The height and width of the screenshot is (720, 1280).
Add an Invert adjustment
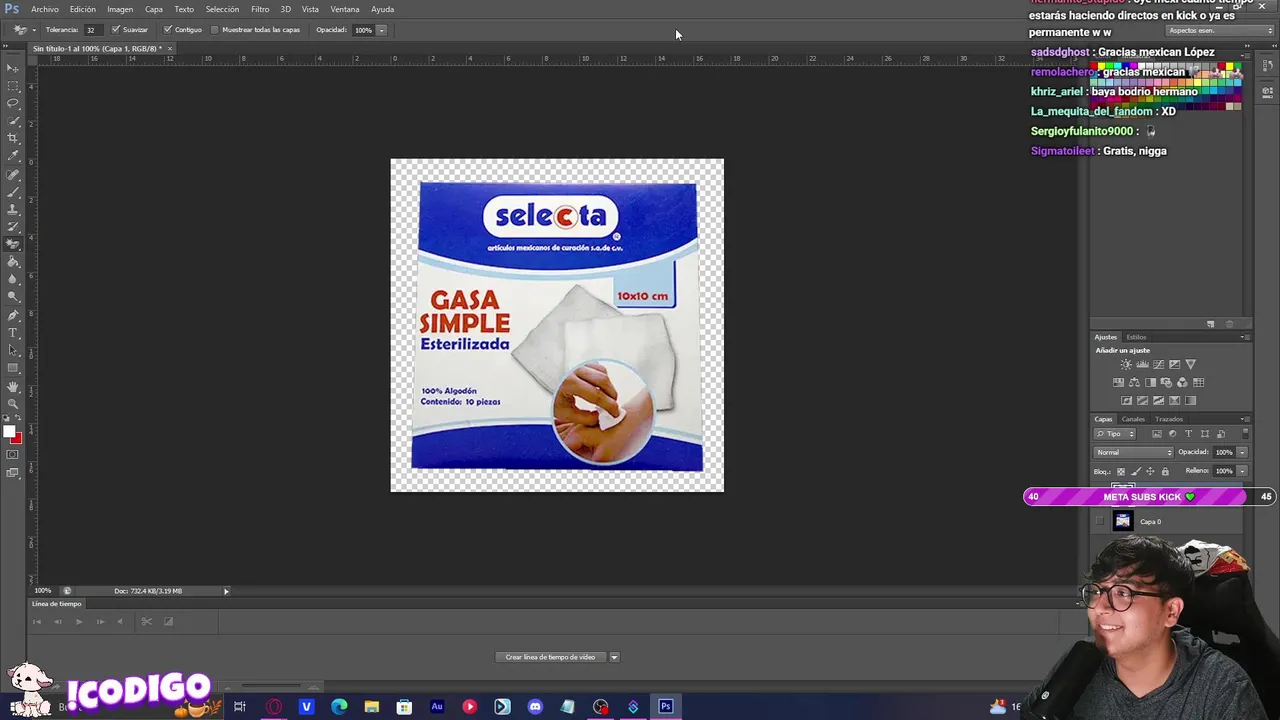coord(1126,400)
